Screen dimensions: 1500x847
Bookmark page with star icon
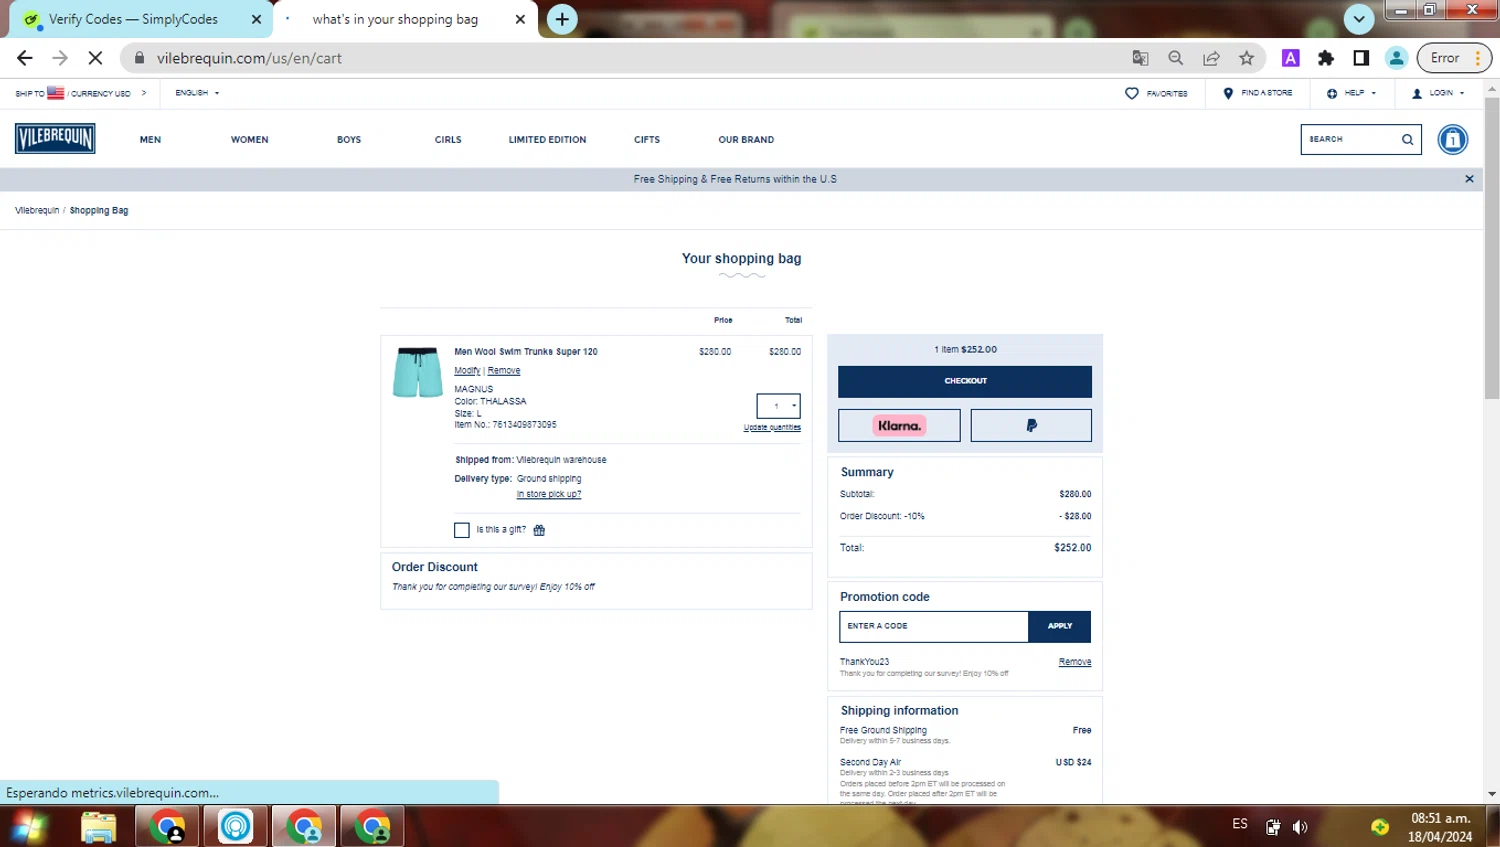click(x=1246, y=58)
